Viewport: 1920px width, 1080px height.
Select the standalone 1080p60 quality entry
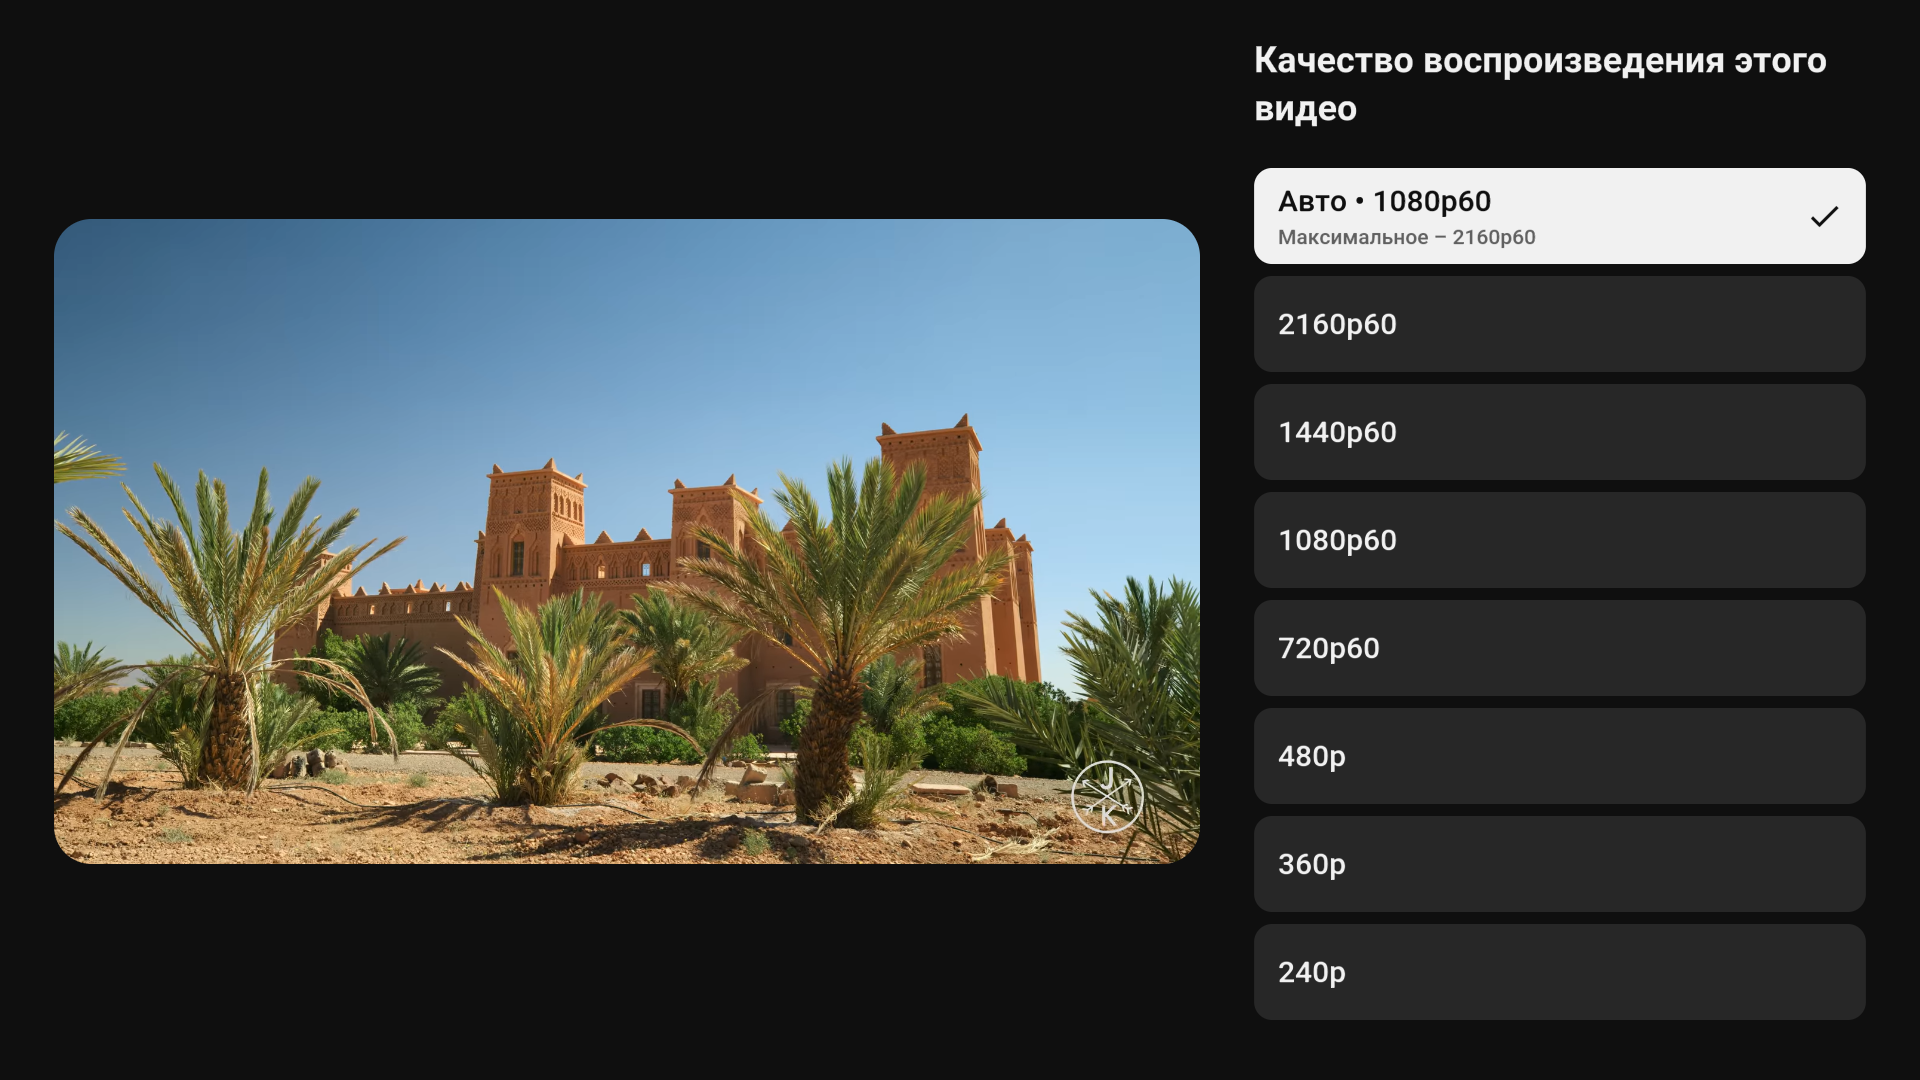(1558, 540)
